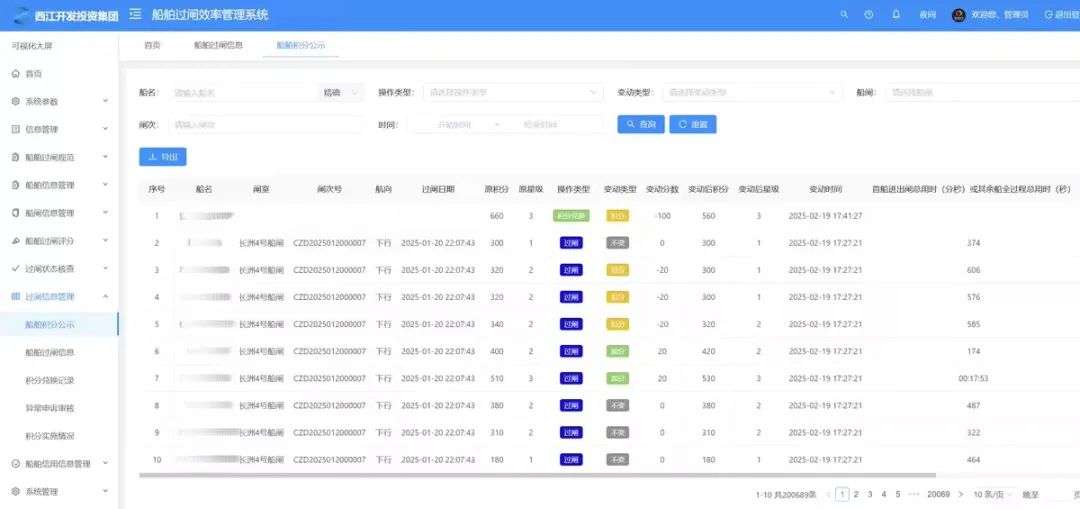1080x509 pixels.
Task: Click the search magnifier icon in header
Action: [844, 15]
